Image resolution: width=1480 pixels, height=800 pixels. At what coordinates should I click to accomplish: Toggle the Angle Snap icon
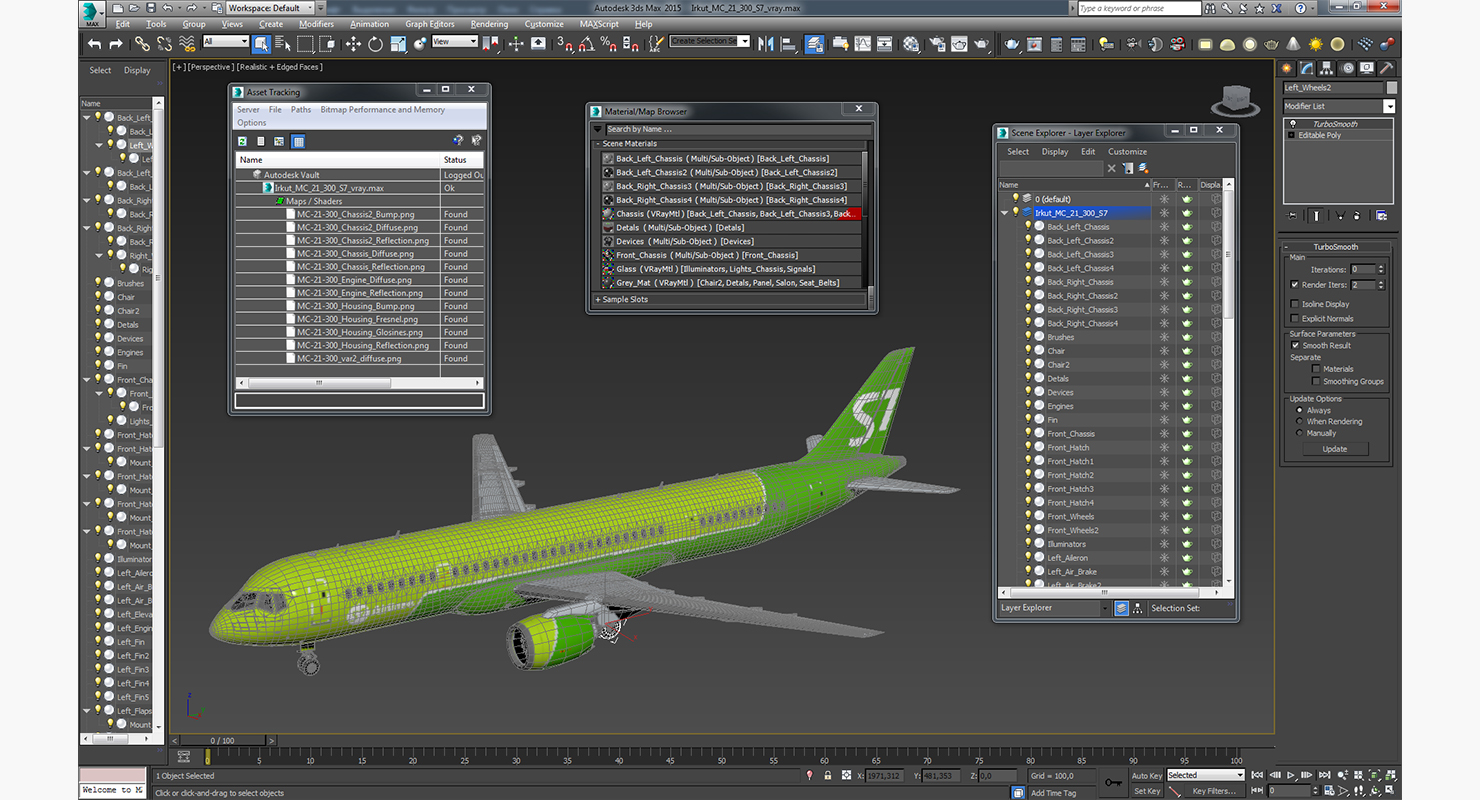click(x=587, y=43)
